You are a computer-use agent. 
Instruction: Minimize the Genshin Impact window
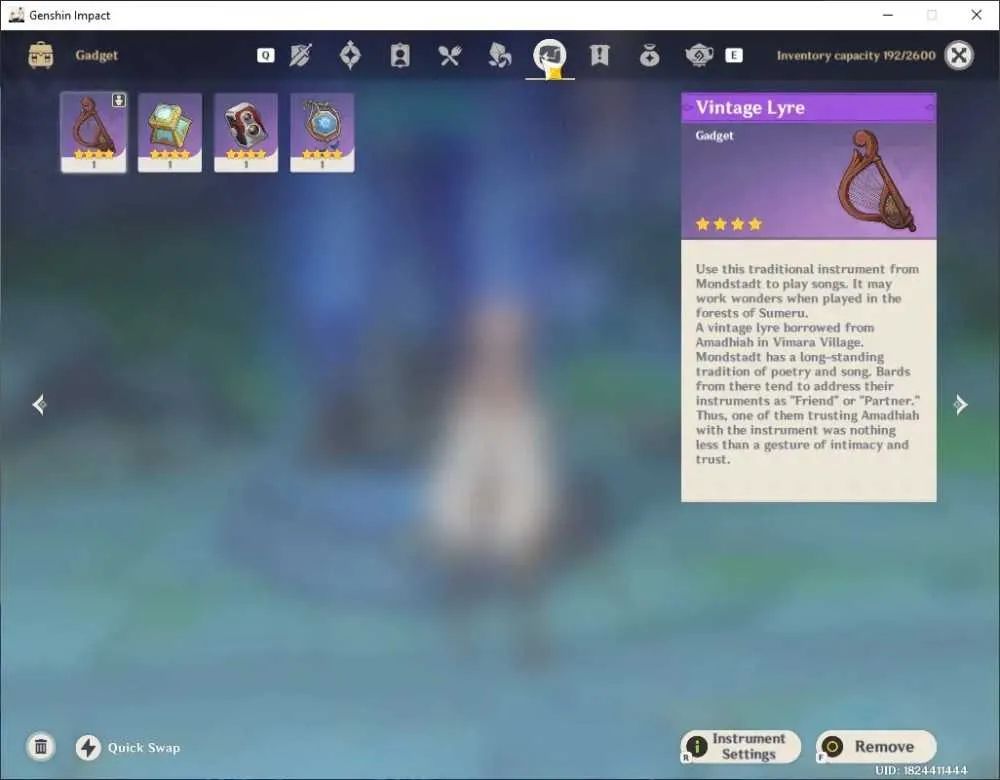[x=888, y=15]
